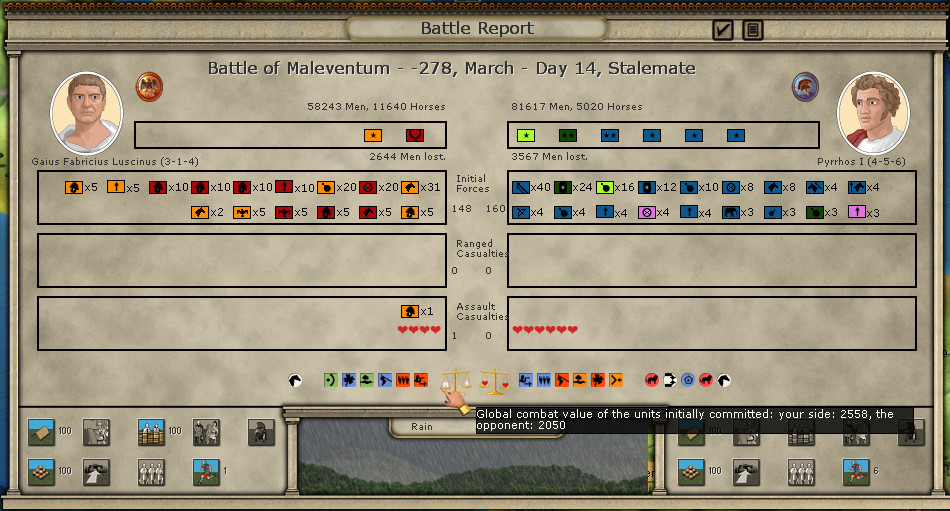Click the blue pentagon circle ability icon
The width and height of the screenshot is (950, 511).
(687, 380)
